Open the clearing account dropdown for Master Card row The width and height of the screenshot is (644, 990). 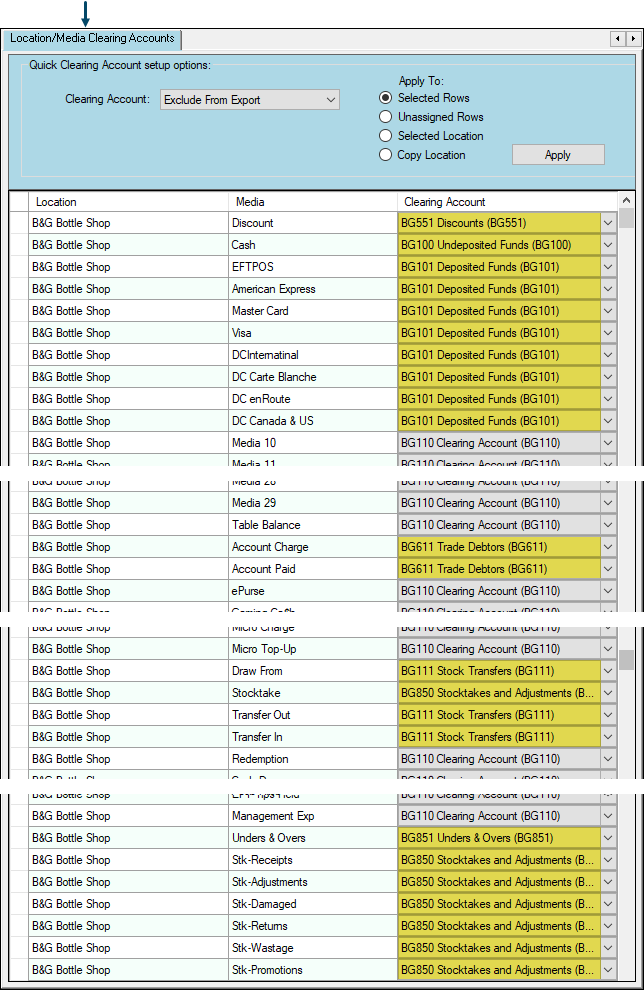(x=608, y=311)
